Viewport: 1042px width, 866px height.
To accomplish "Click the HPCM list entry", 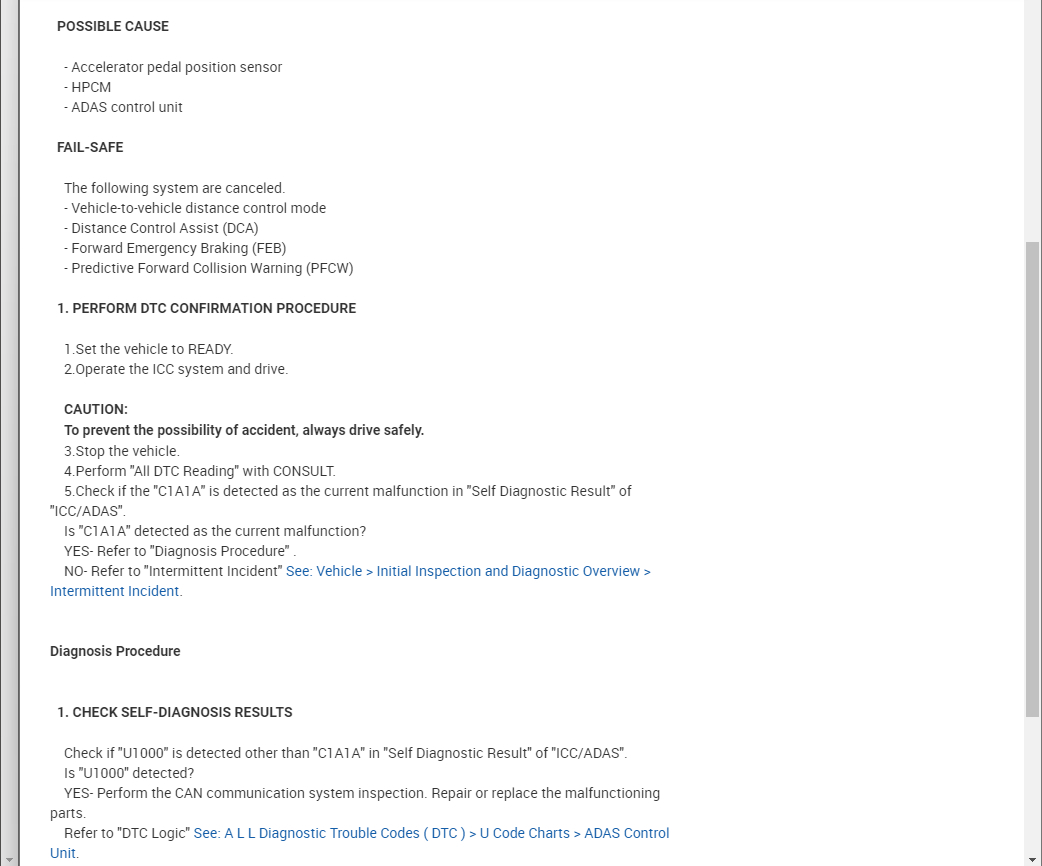I will click(88, 87).
